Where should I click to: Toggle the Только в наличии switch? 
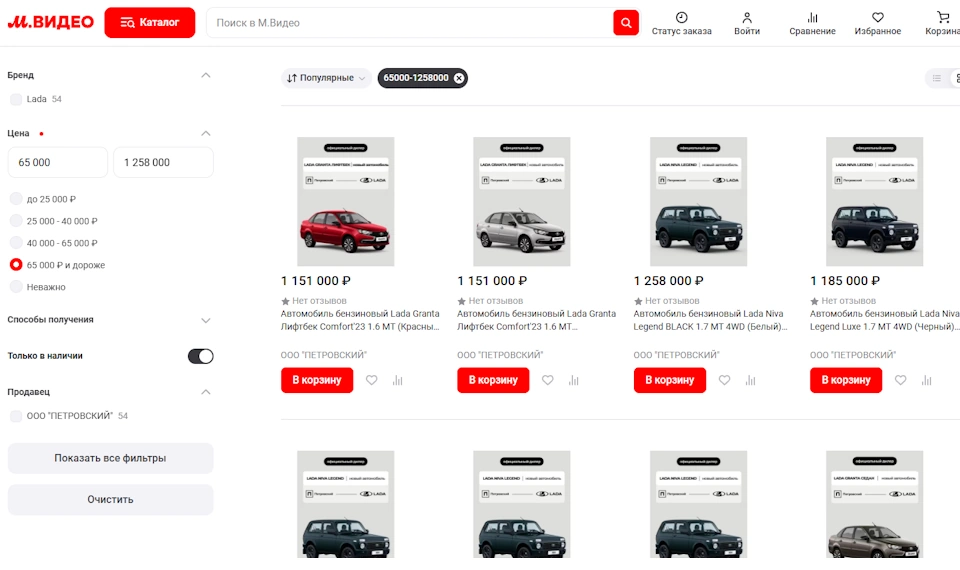point(200,356)
